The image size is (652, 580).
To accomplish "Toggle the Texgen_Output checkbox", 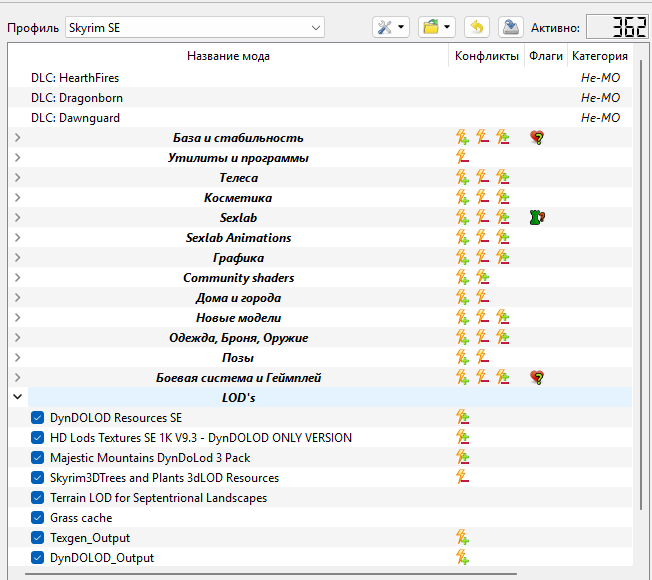I will coord(37,538).
